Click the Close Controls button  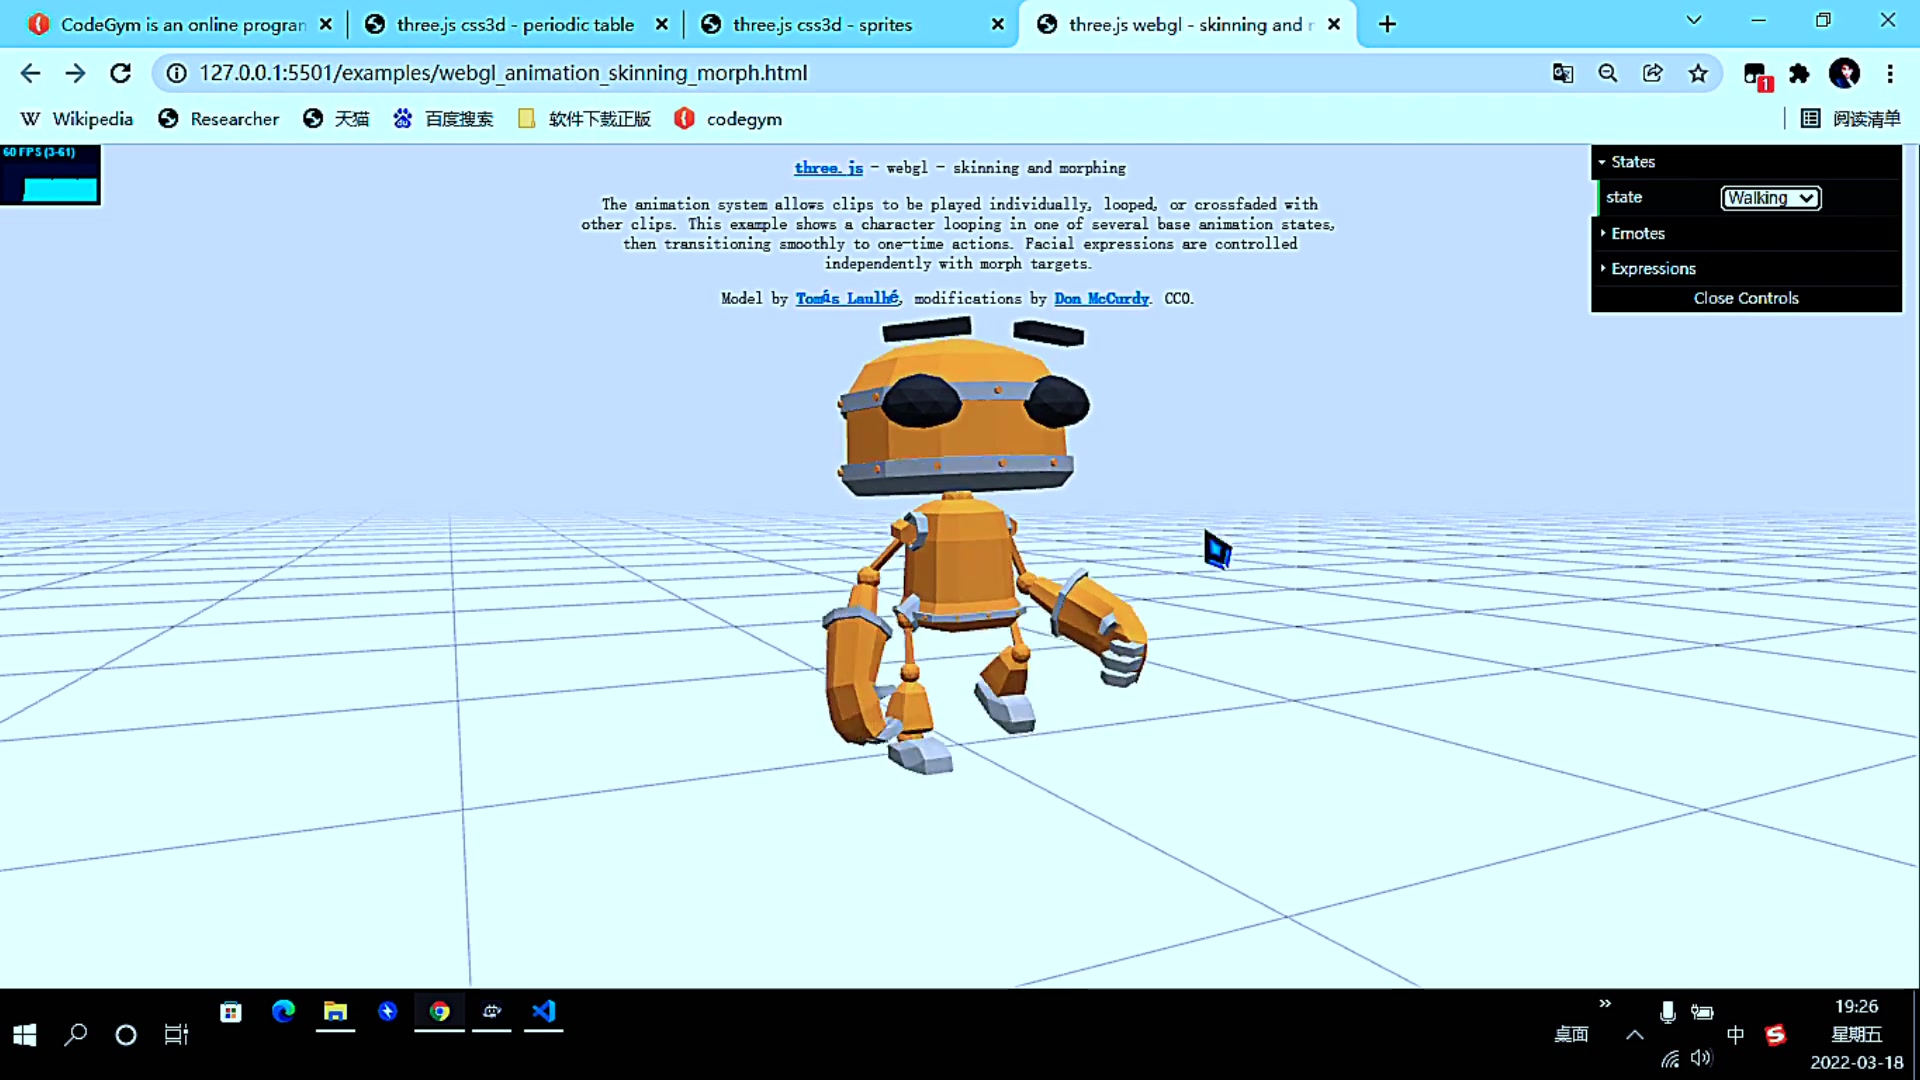1745,298
